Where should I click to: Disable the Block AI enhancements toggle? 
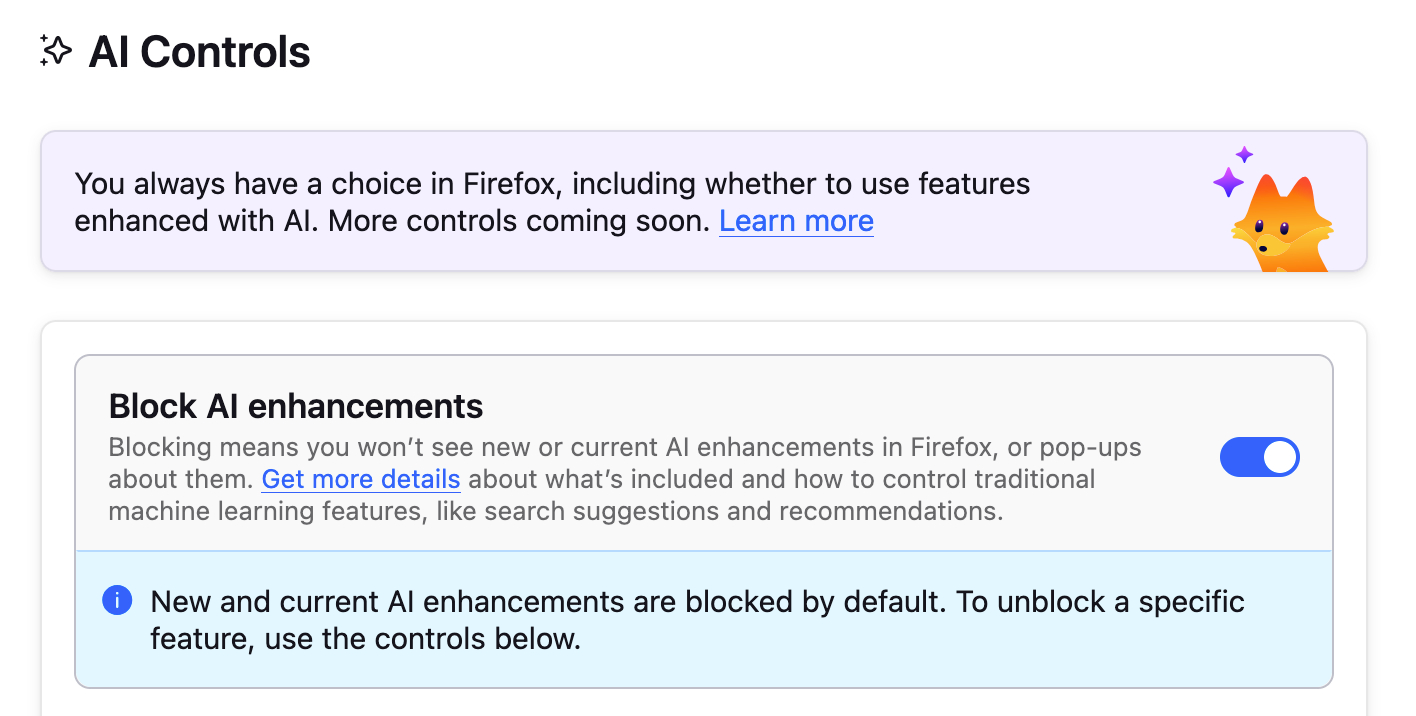[x=1259, y=457]
